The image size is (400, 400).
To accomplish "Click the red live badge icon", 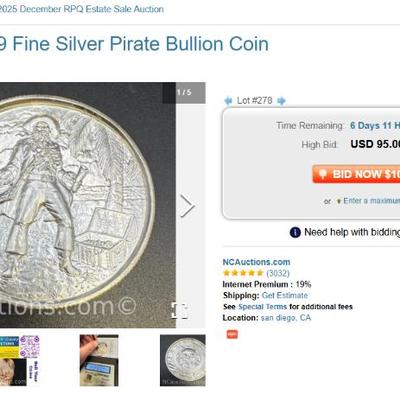I will [232, 334].
